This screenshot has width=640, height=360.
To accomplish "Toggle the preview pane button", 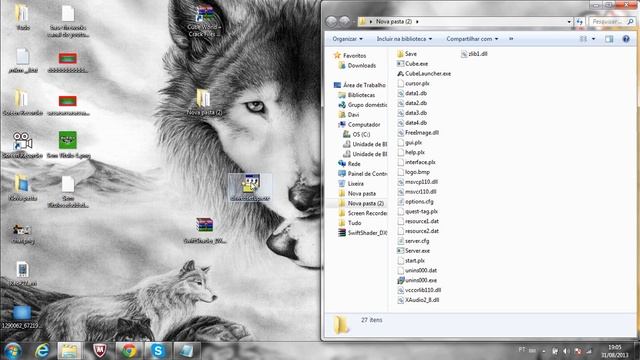I will (609, 39).
